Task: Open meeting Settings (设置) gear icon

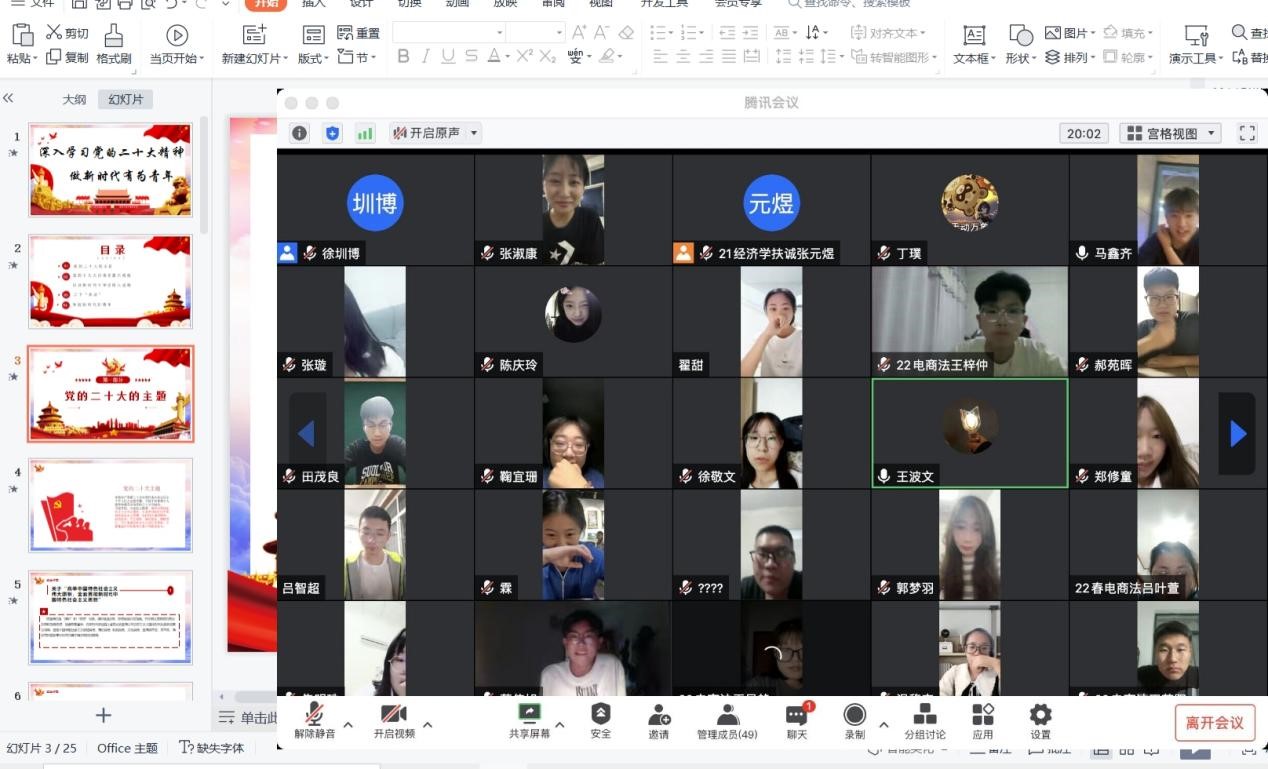Action: 1040,714
